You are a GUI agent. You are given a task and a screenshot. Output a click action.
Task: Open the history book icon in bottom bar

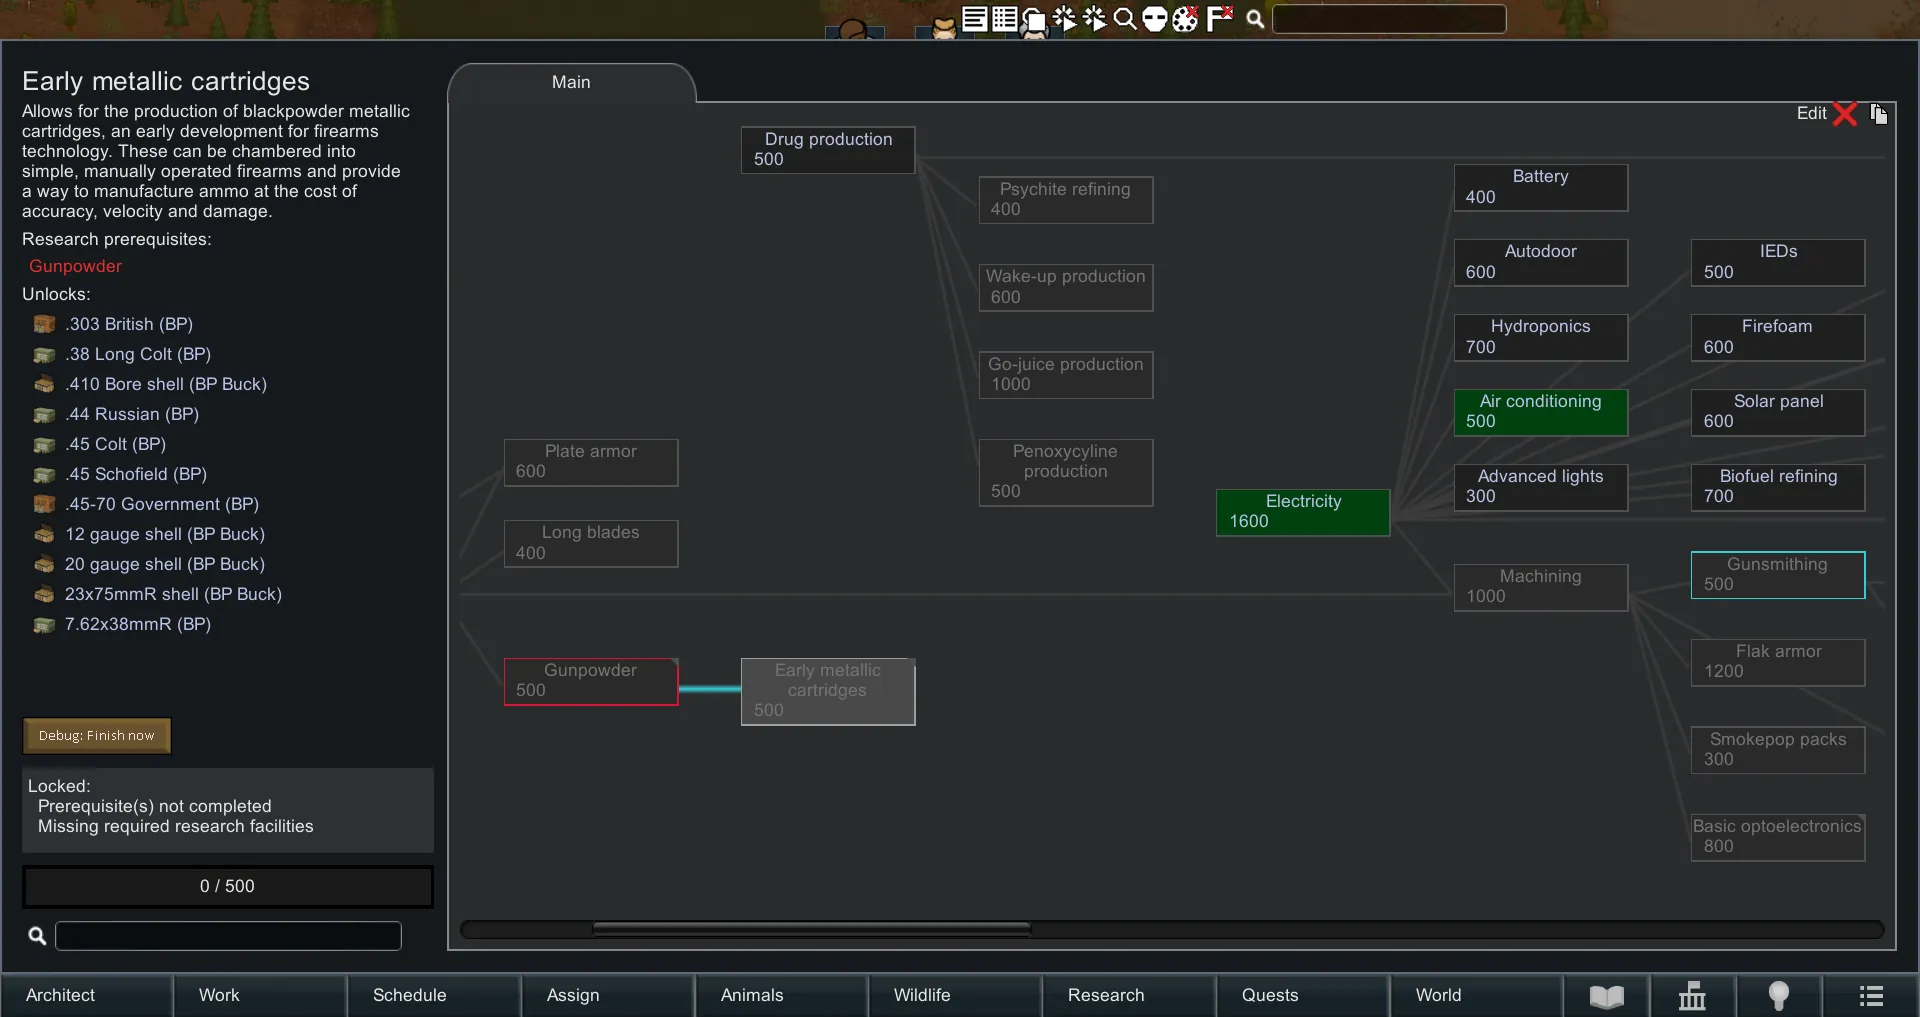pyautogui.click(x=1606, y=996)
